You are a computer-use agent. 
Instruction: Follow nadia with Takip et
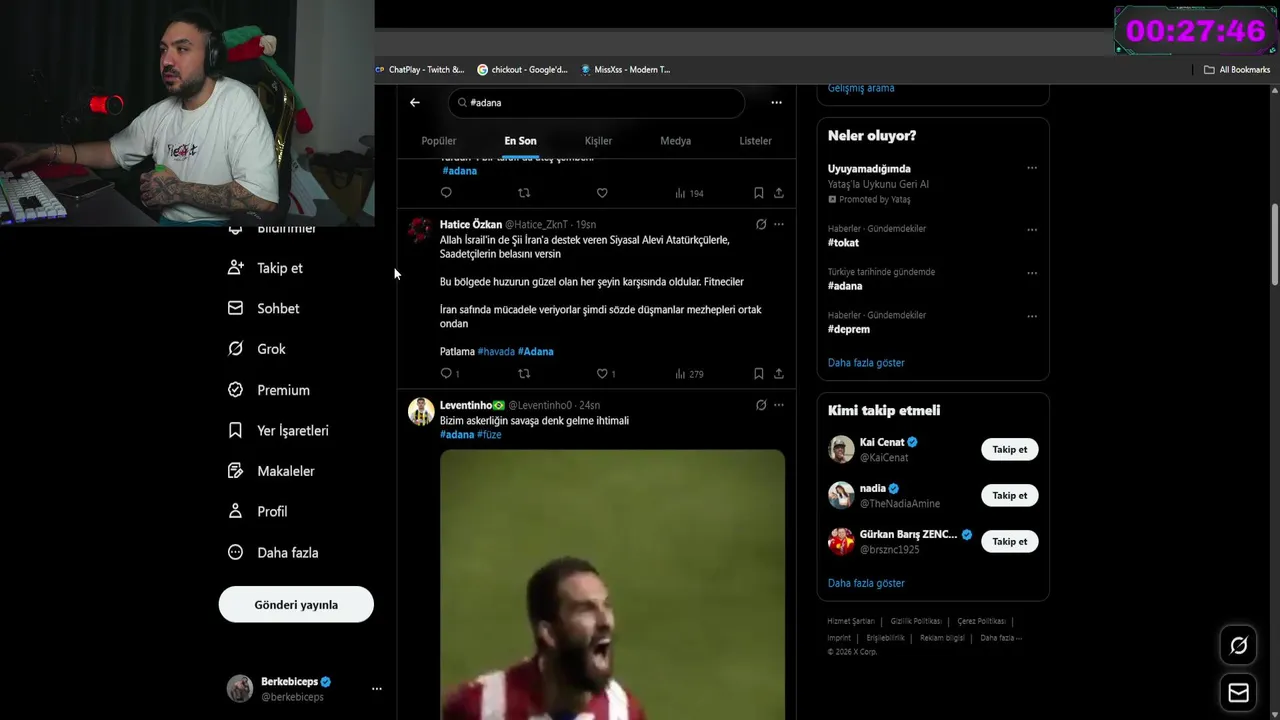[x=1009, y=495]
